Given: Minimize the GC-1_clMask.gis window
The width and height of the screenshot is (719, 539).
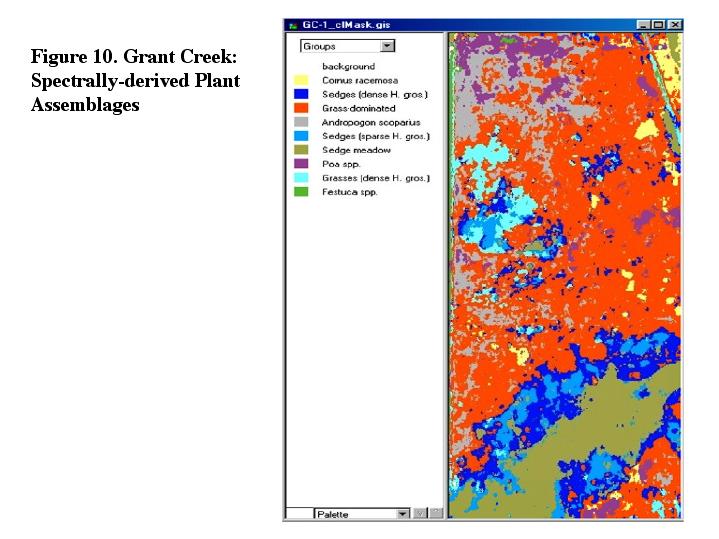Looking at the screenshot, I should [x=644, y=24].
